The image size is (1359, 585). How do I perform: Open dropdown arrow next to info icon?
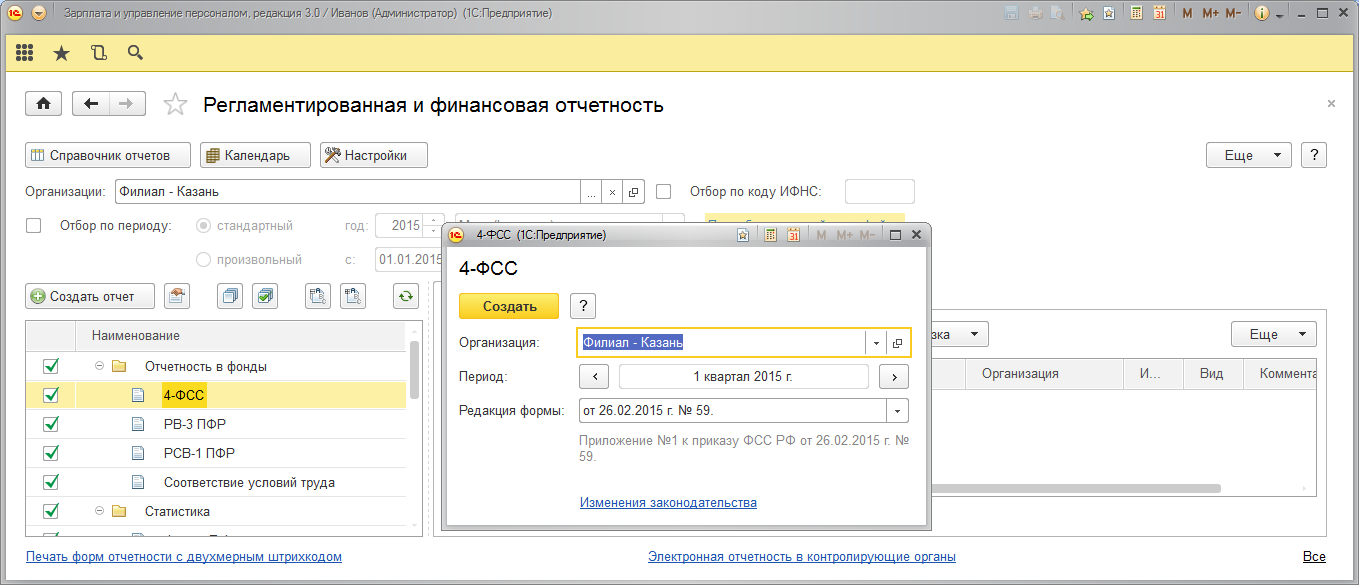click(1279, 14)
